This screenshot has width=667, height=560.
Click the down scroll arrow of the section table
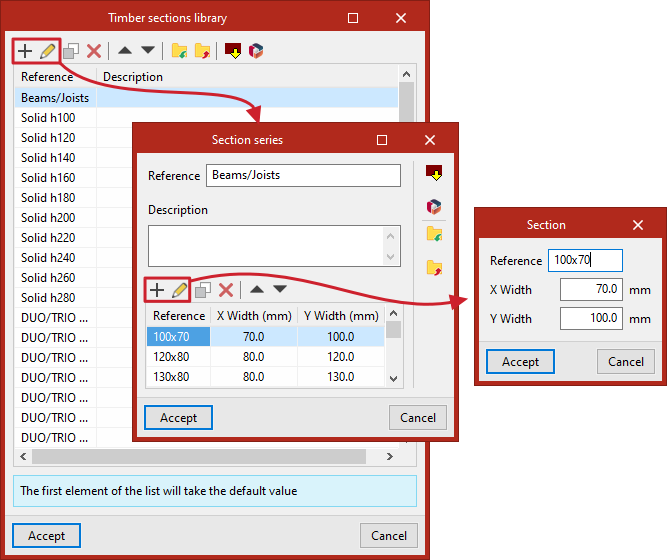(x=393, y=378)
